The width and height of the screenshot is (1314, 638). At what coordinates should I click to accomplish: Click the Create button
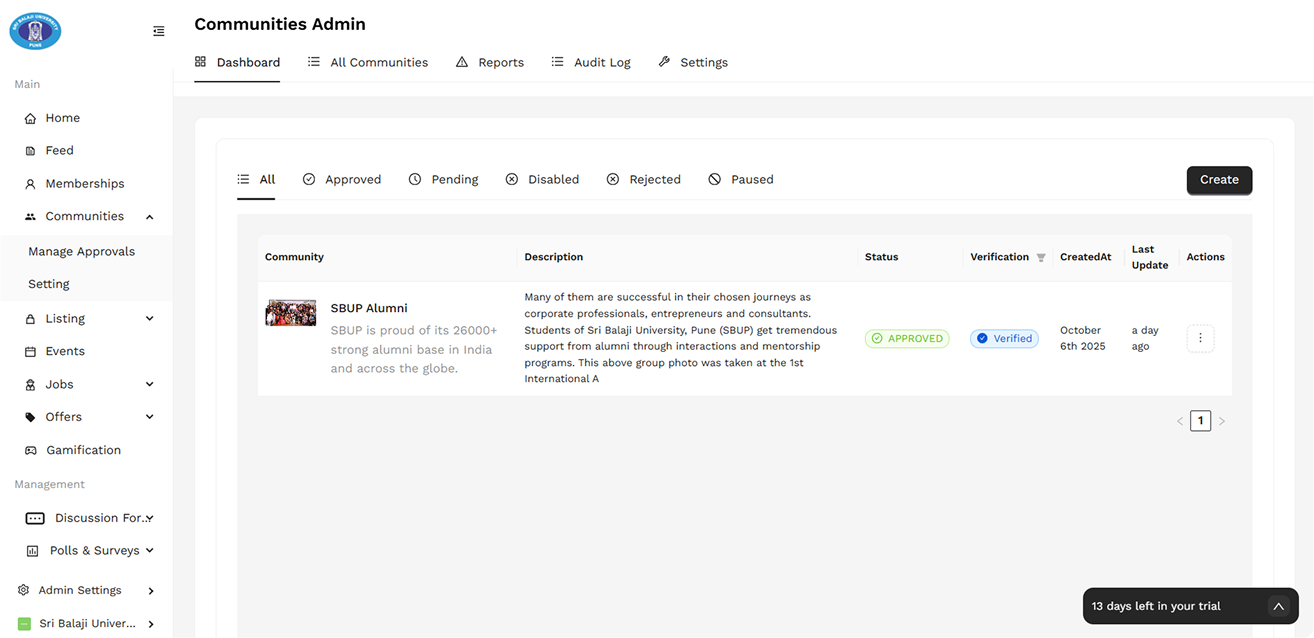[x=1219, y=180]
